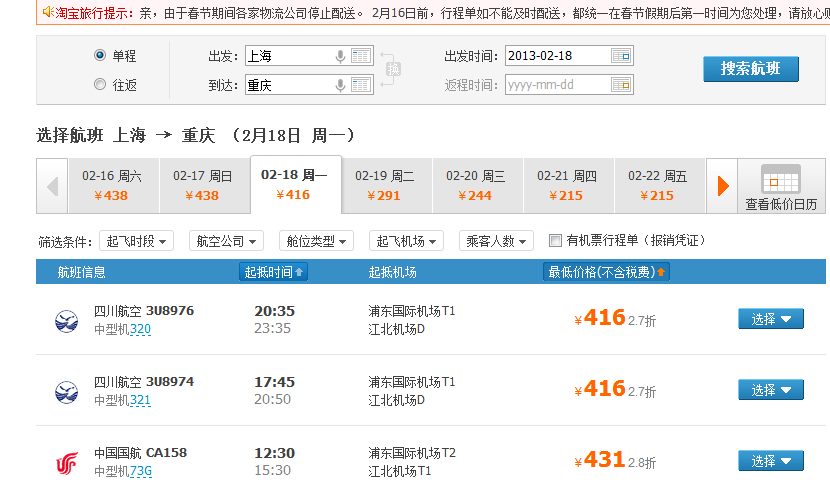Viewport: 830px width, 485px height.
Task: Sort by 最低价格(不含税费) column header
Action: pos(606,272)
